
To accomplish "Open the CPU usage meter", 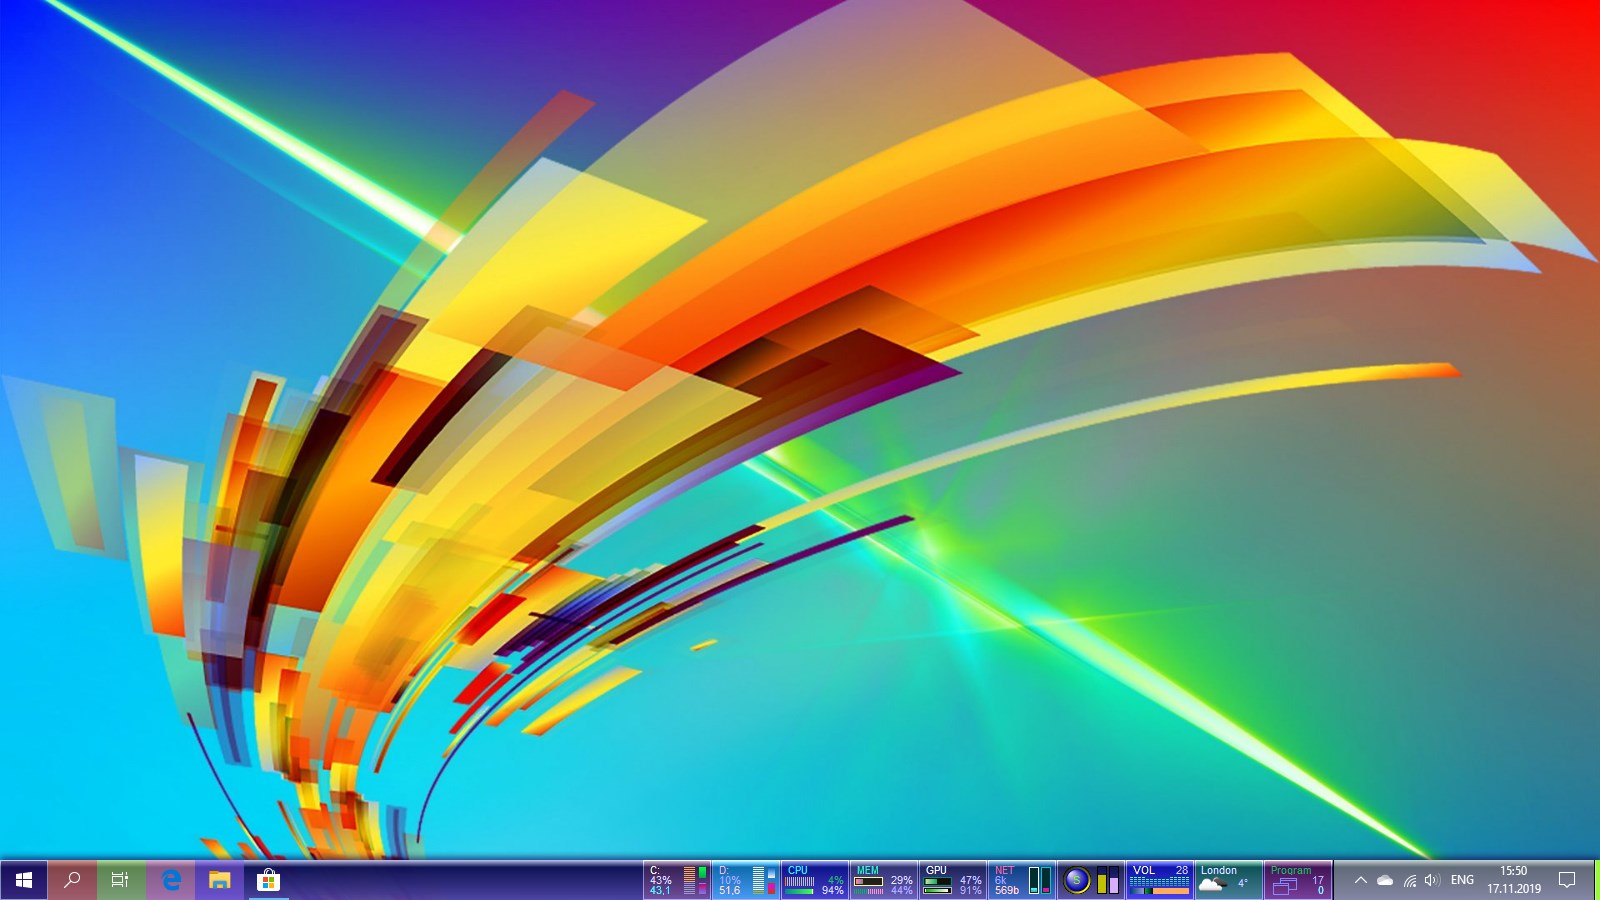I will 815,880.
